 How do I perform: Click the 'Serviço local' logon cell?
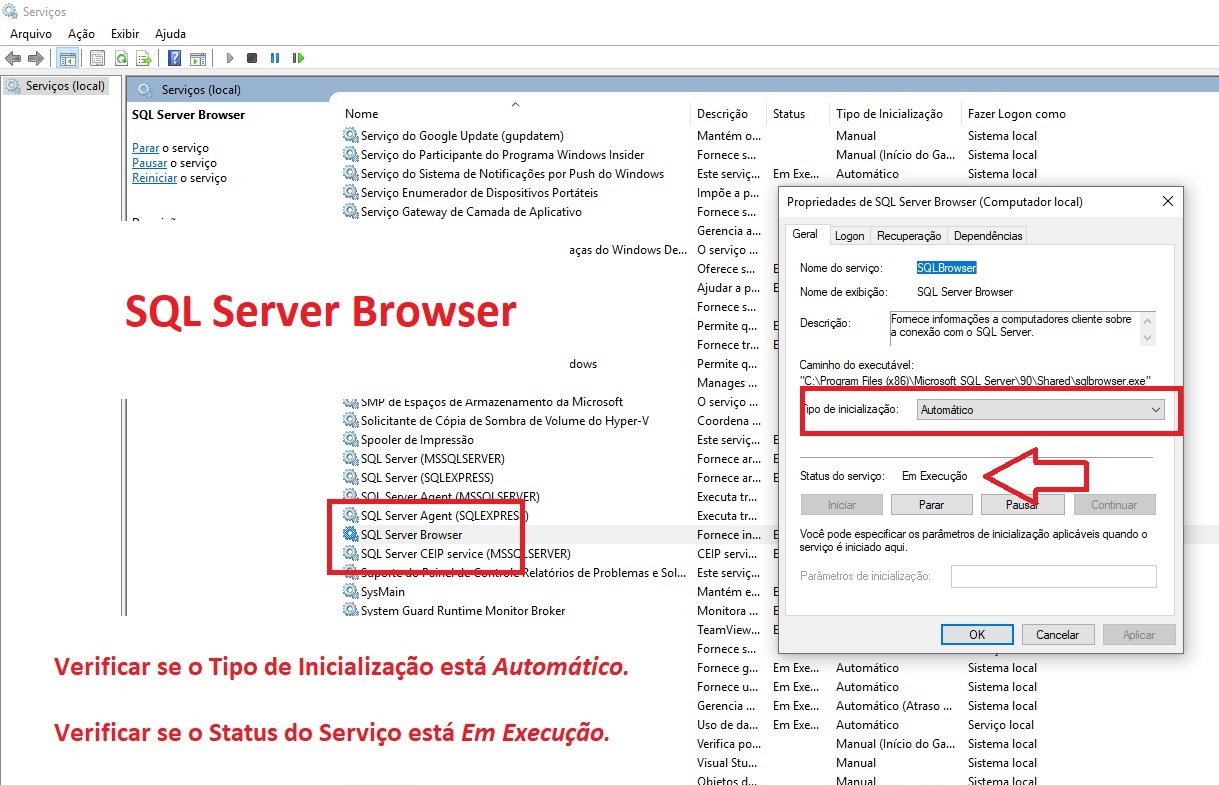(1001, 725)
